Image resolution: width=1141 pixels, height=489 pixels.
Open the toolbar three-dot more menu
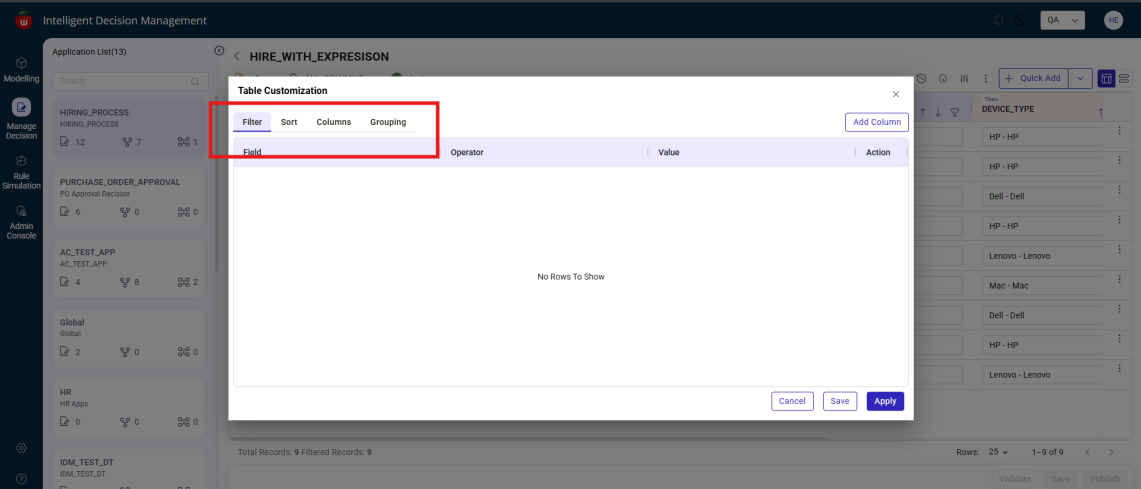986,79
